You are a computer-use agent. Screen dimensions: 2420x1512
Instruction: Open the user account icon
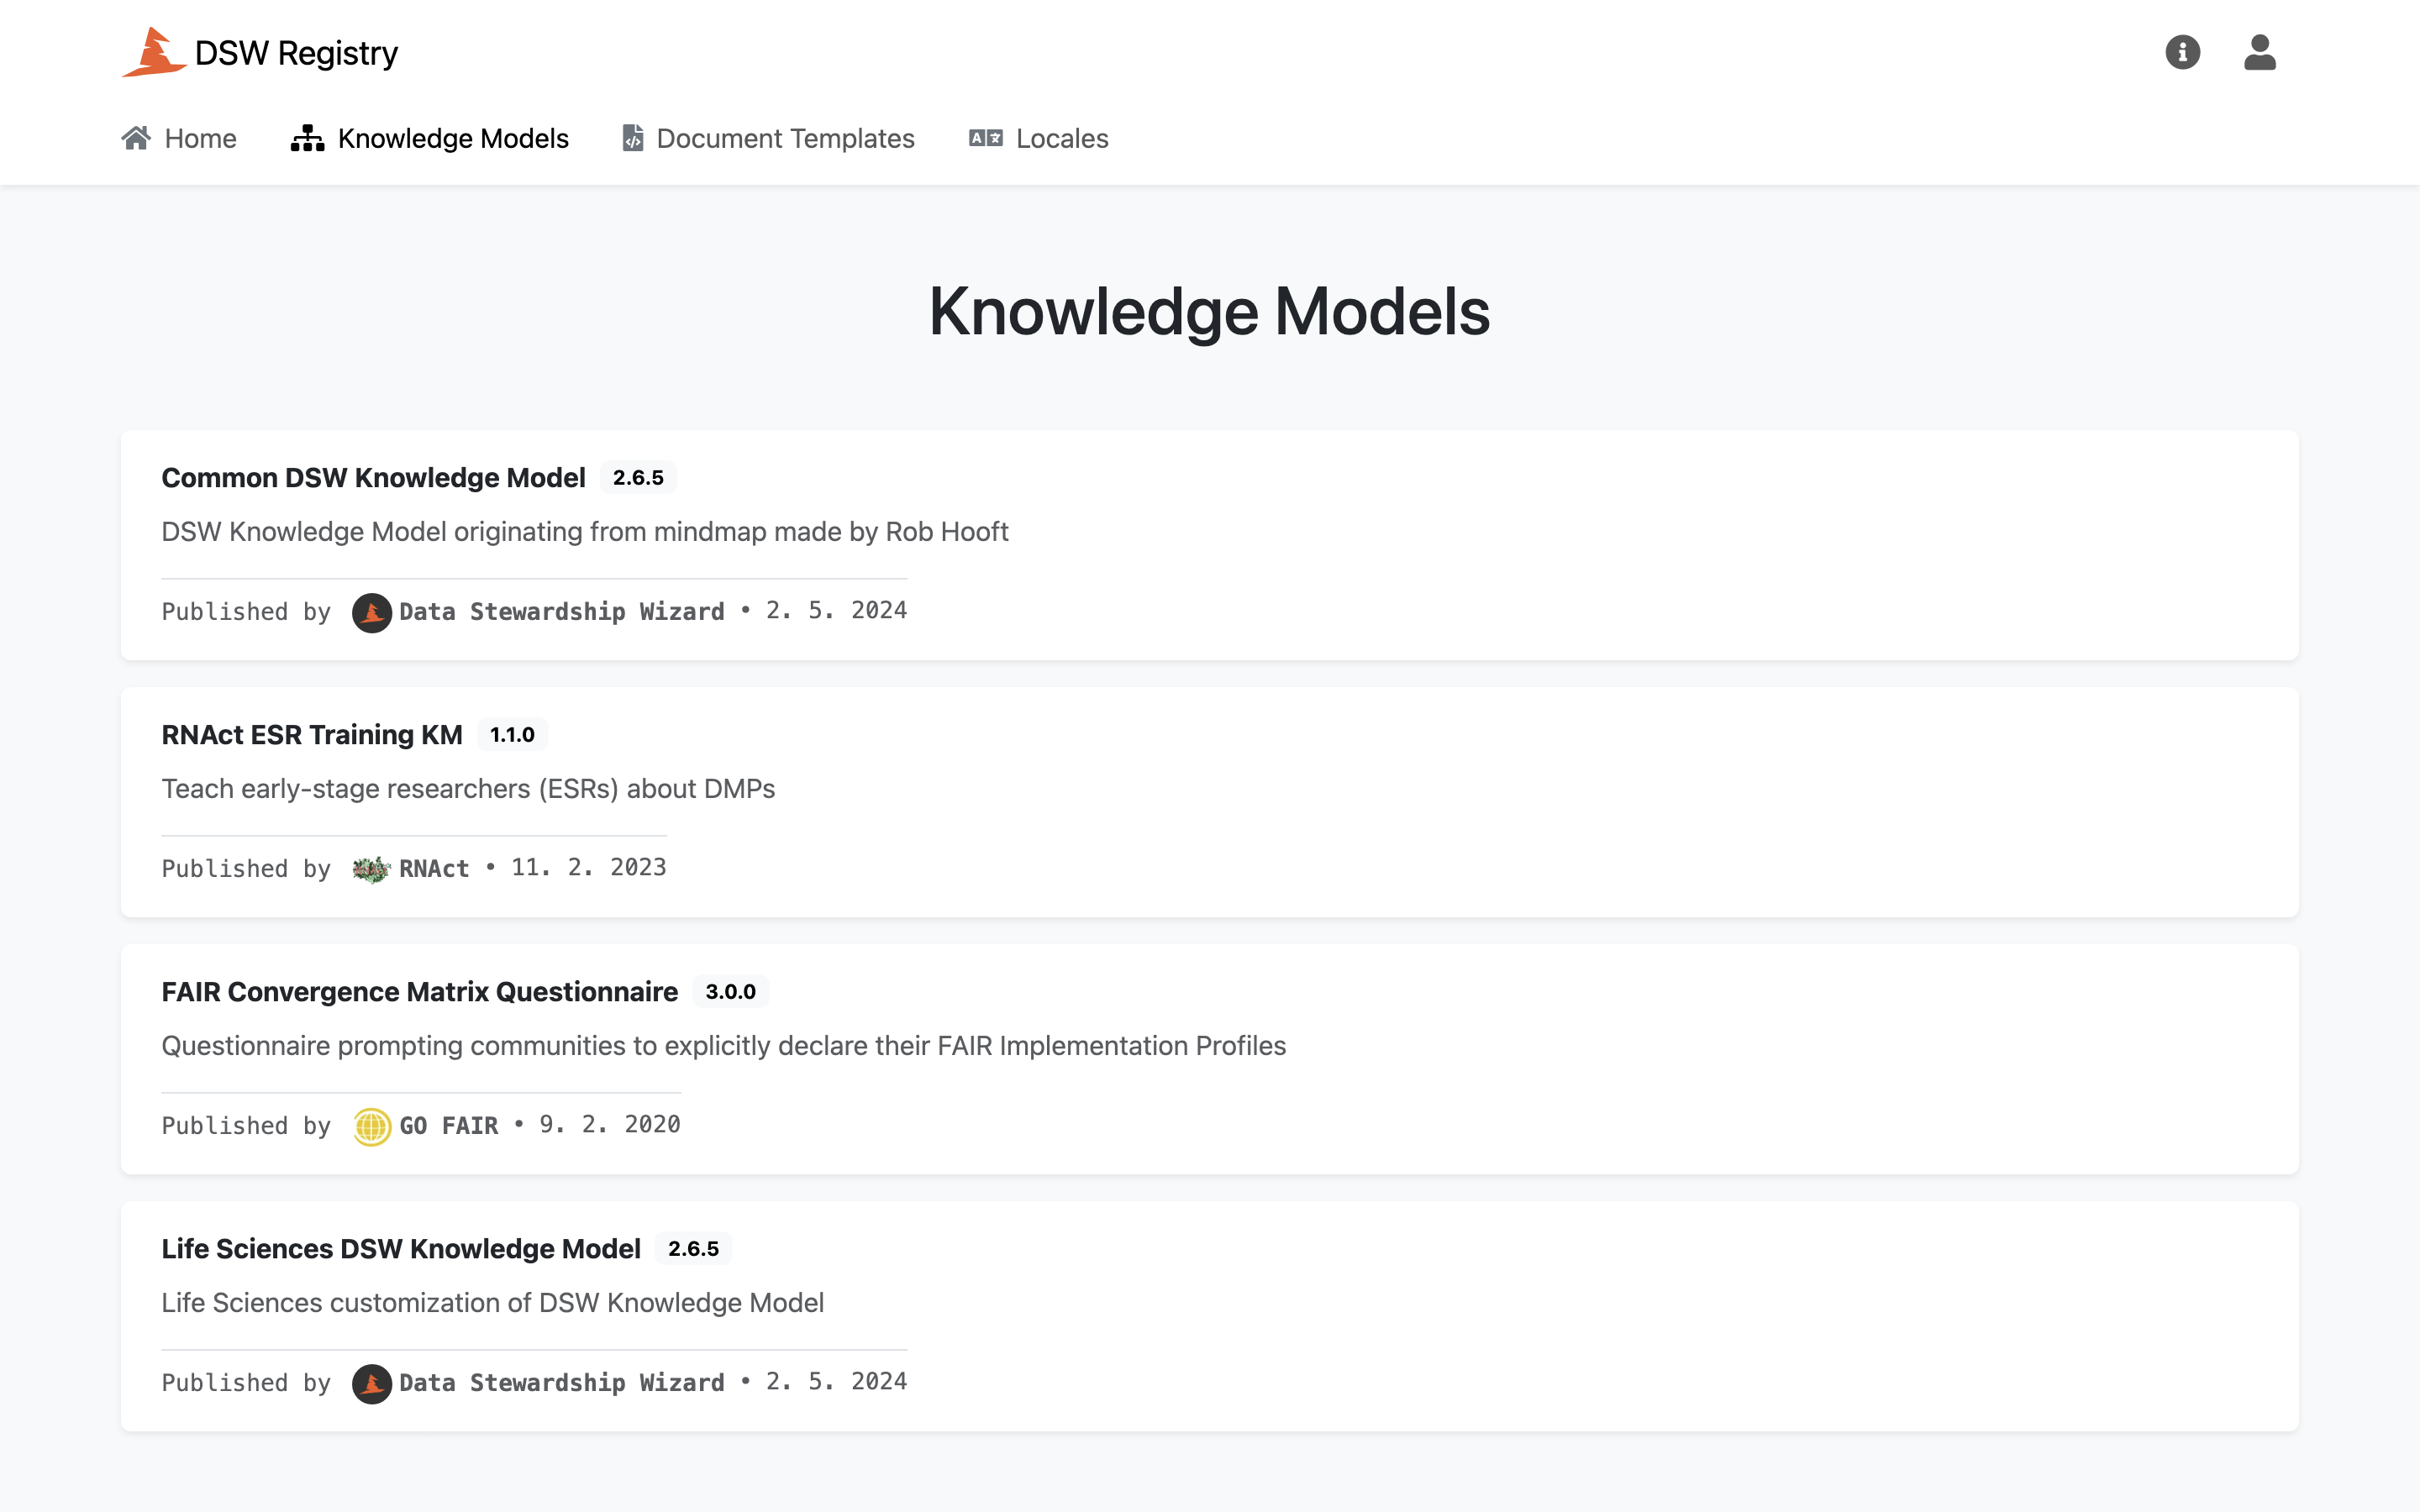pos(2259,52)
